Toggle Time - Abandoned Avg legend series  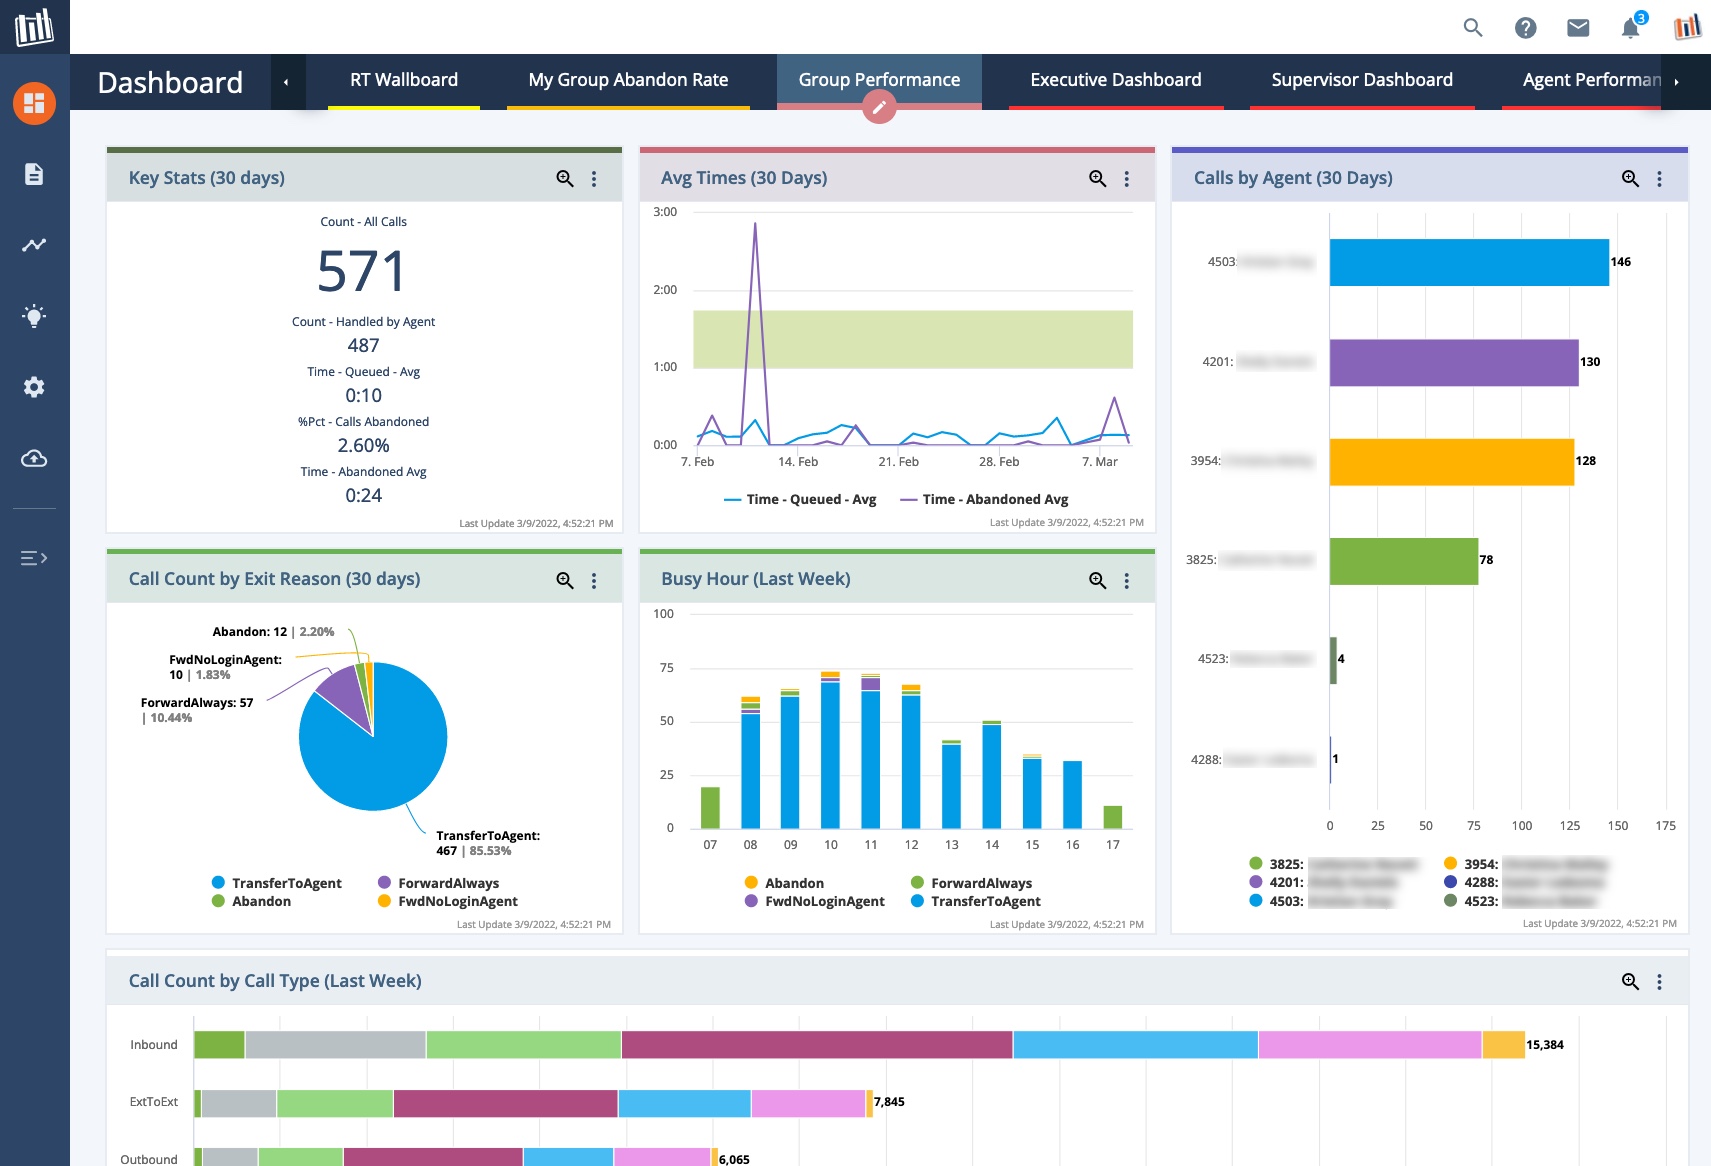tap(984, 499)
